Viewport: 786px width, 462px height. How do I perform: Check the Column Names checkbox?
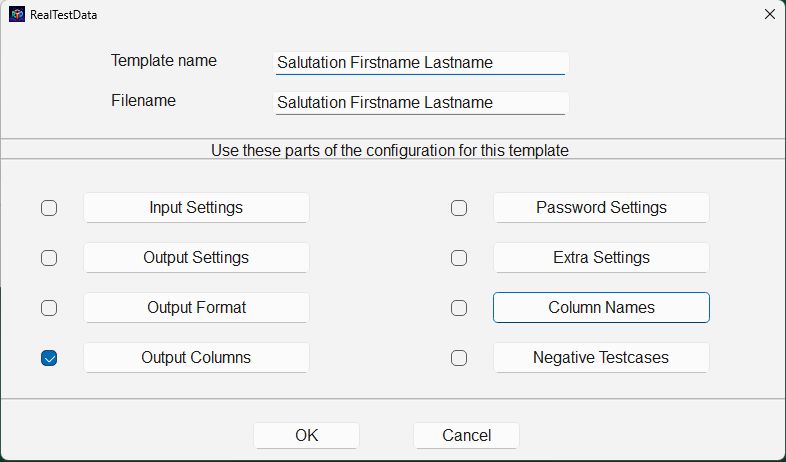(x=459, y=308)
